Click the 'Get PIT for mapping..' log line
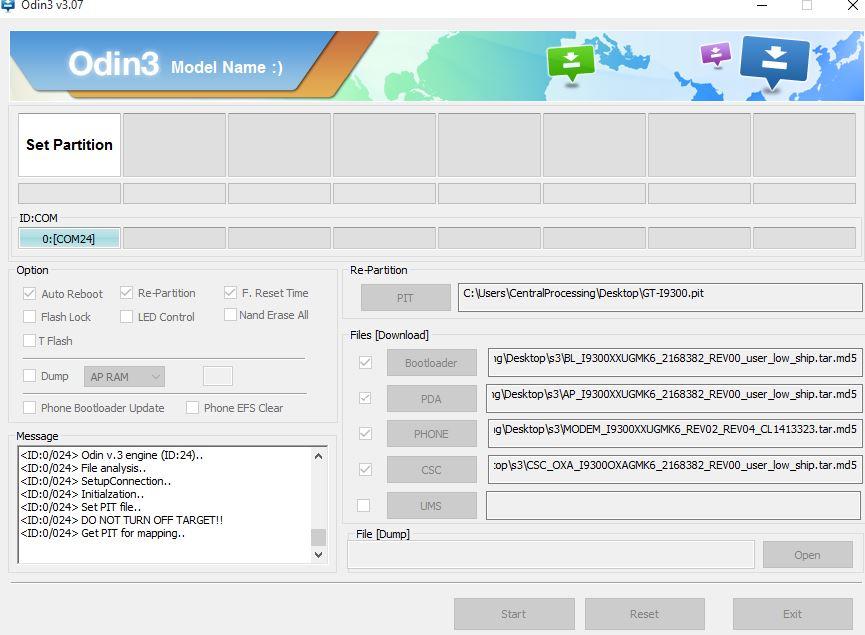This screenshot has height=635, width=865. 103,533
